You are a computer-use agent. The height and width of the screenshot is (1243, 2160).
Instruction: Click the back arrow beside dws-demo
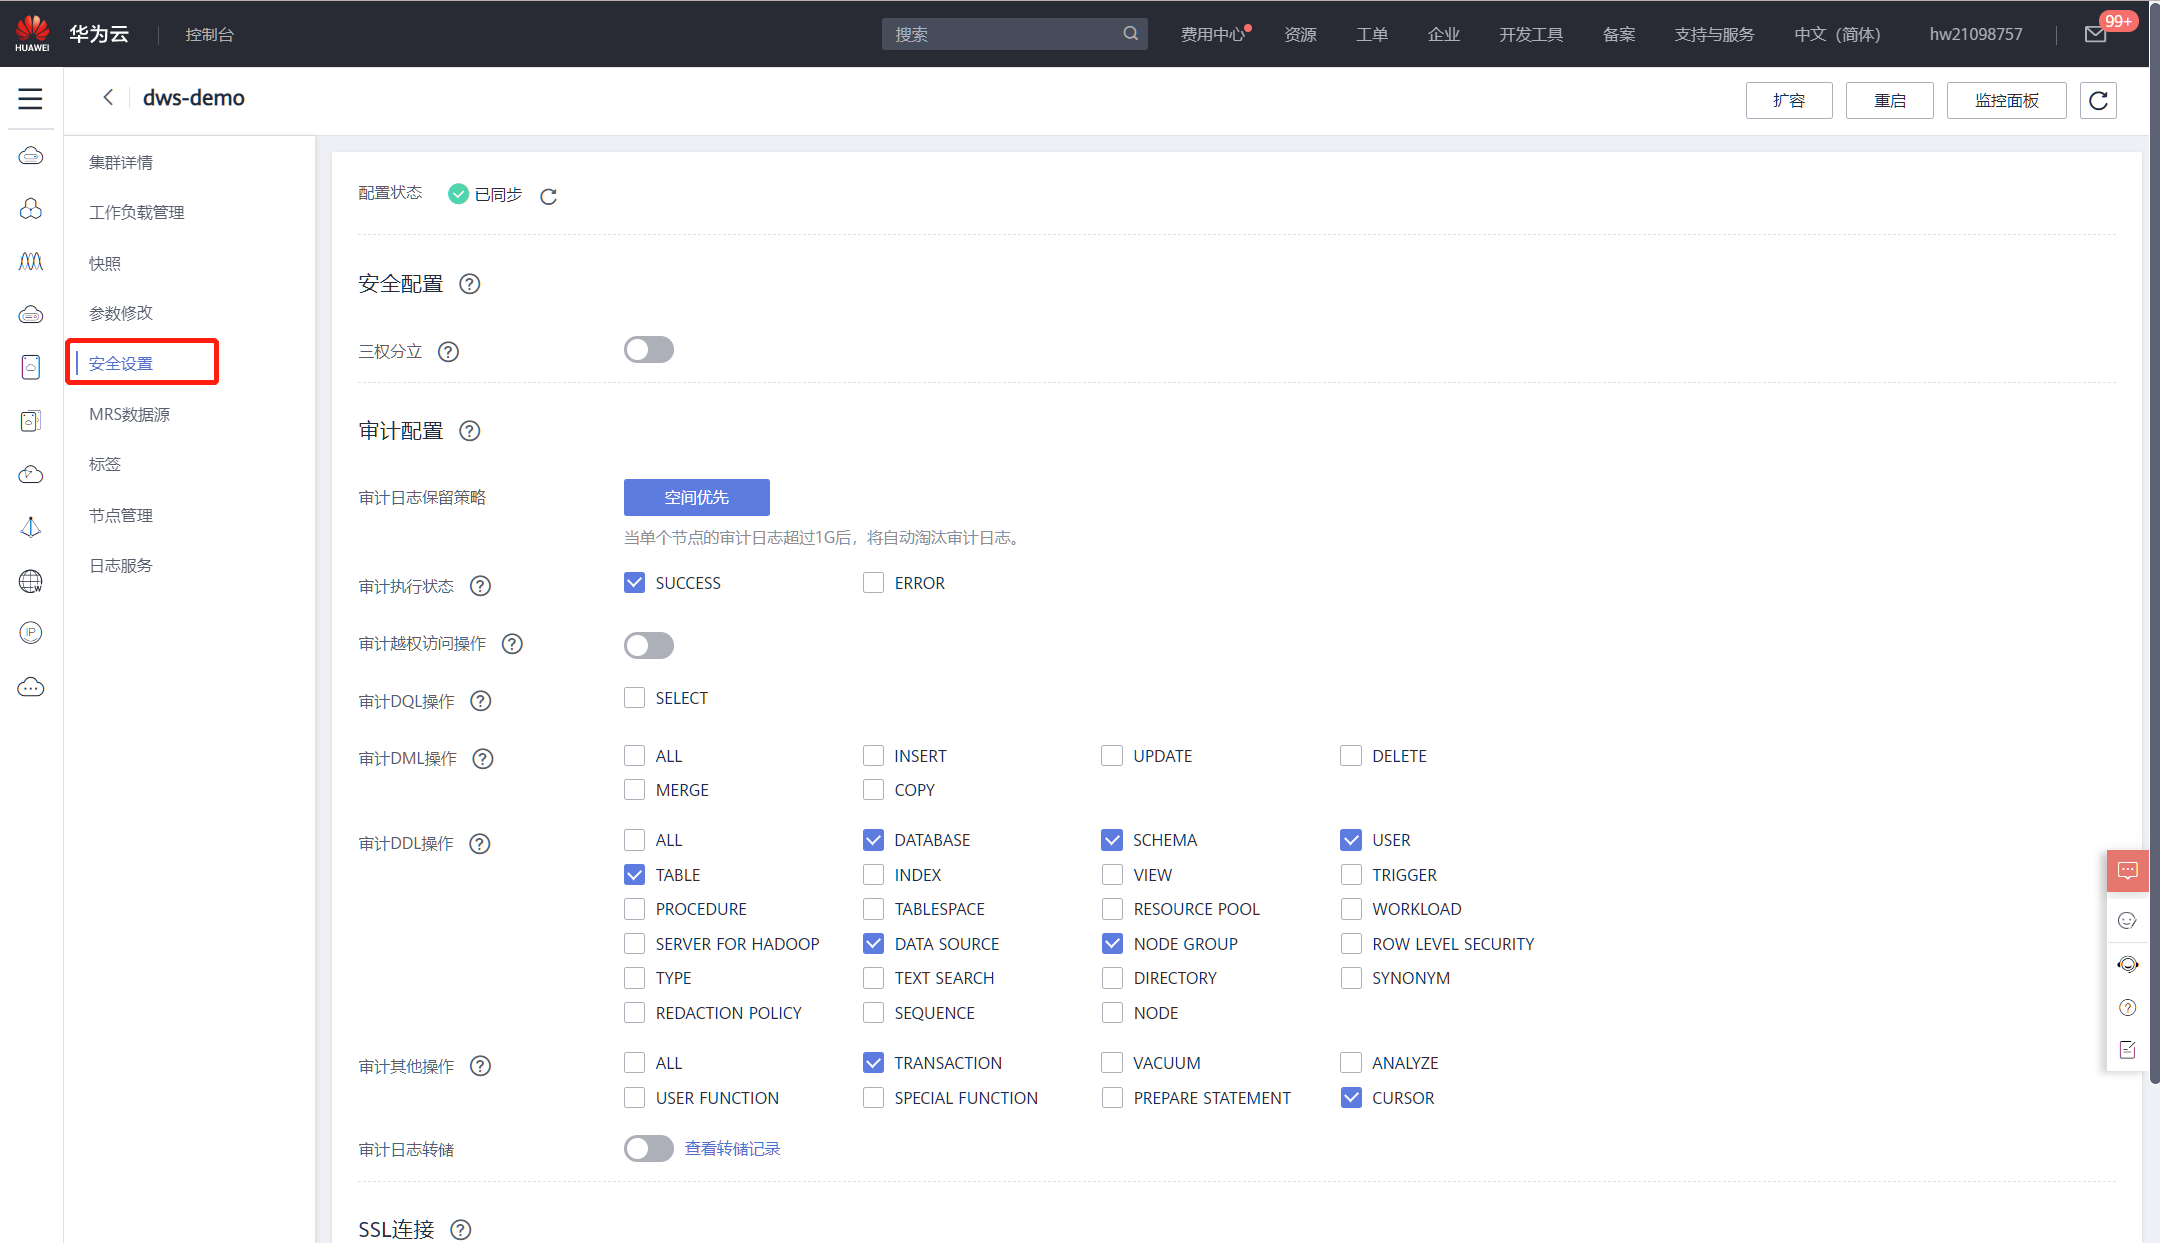pyautogui.click(x=108, y=97)
